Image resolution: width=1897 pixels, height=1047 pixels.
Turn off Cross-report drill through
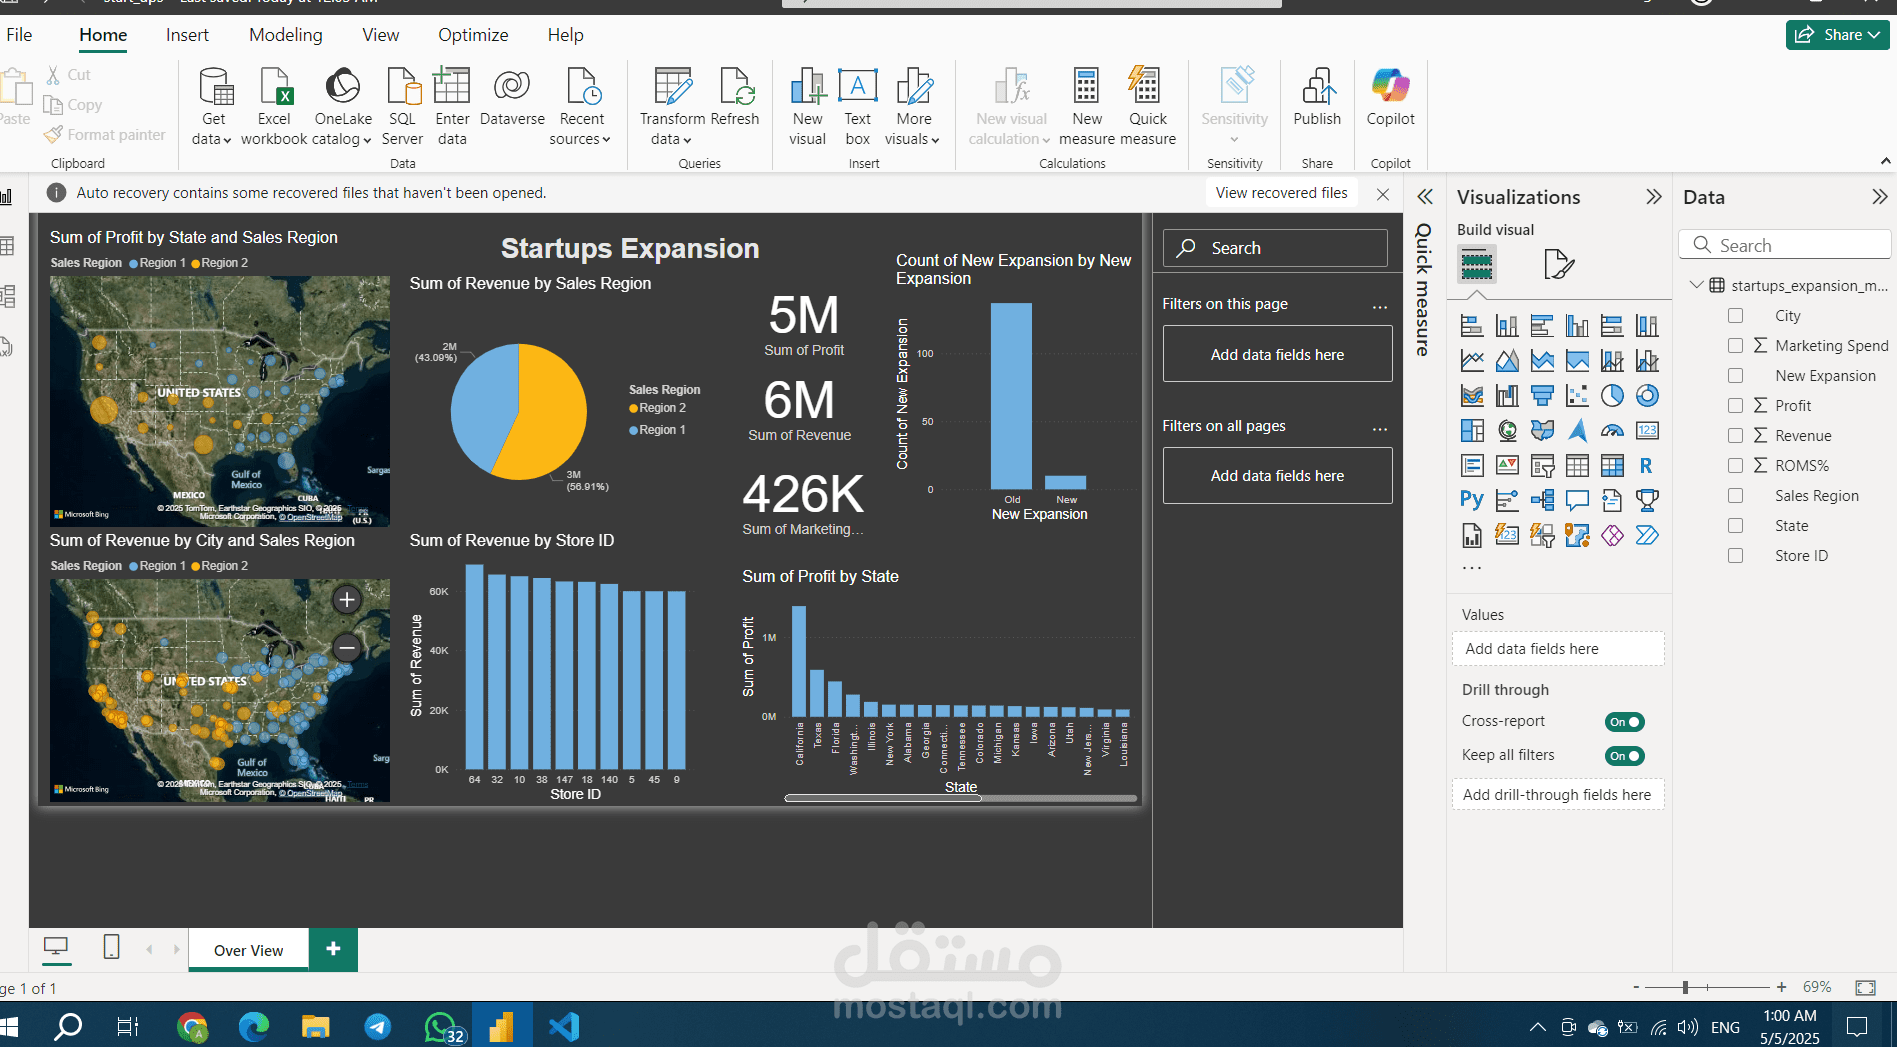[x=1624, y=722]
